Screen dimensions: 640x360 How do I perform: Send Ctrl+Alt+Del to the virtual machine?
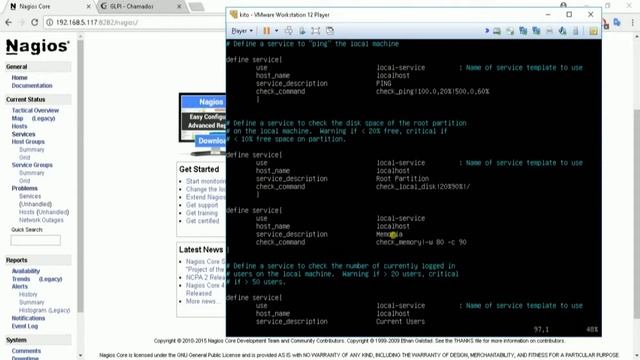(289, 31)
